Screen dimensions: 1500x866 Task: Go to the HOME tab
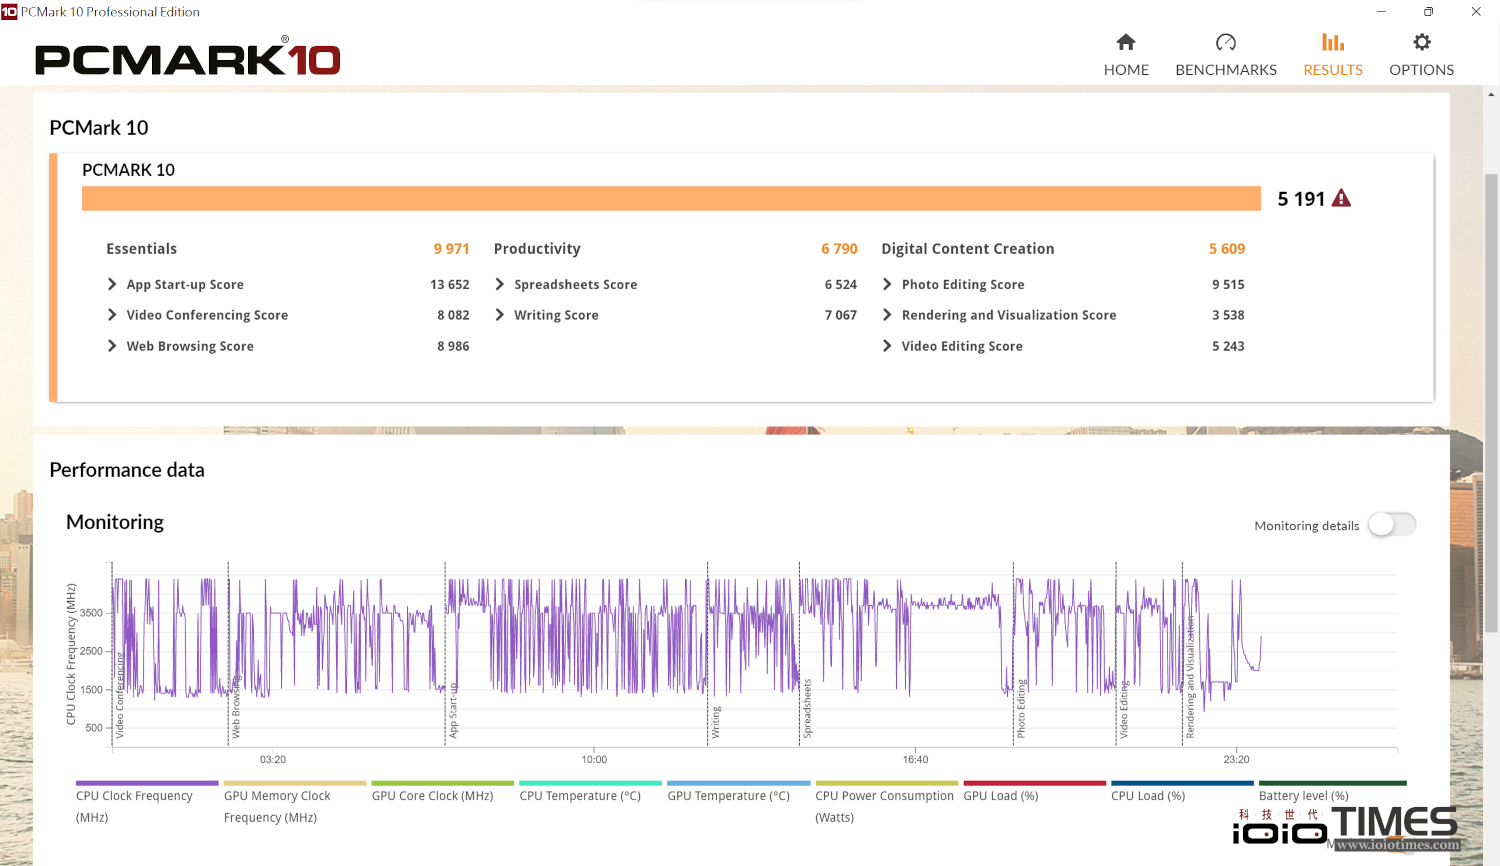point(1126,70)
